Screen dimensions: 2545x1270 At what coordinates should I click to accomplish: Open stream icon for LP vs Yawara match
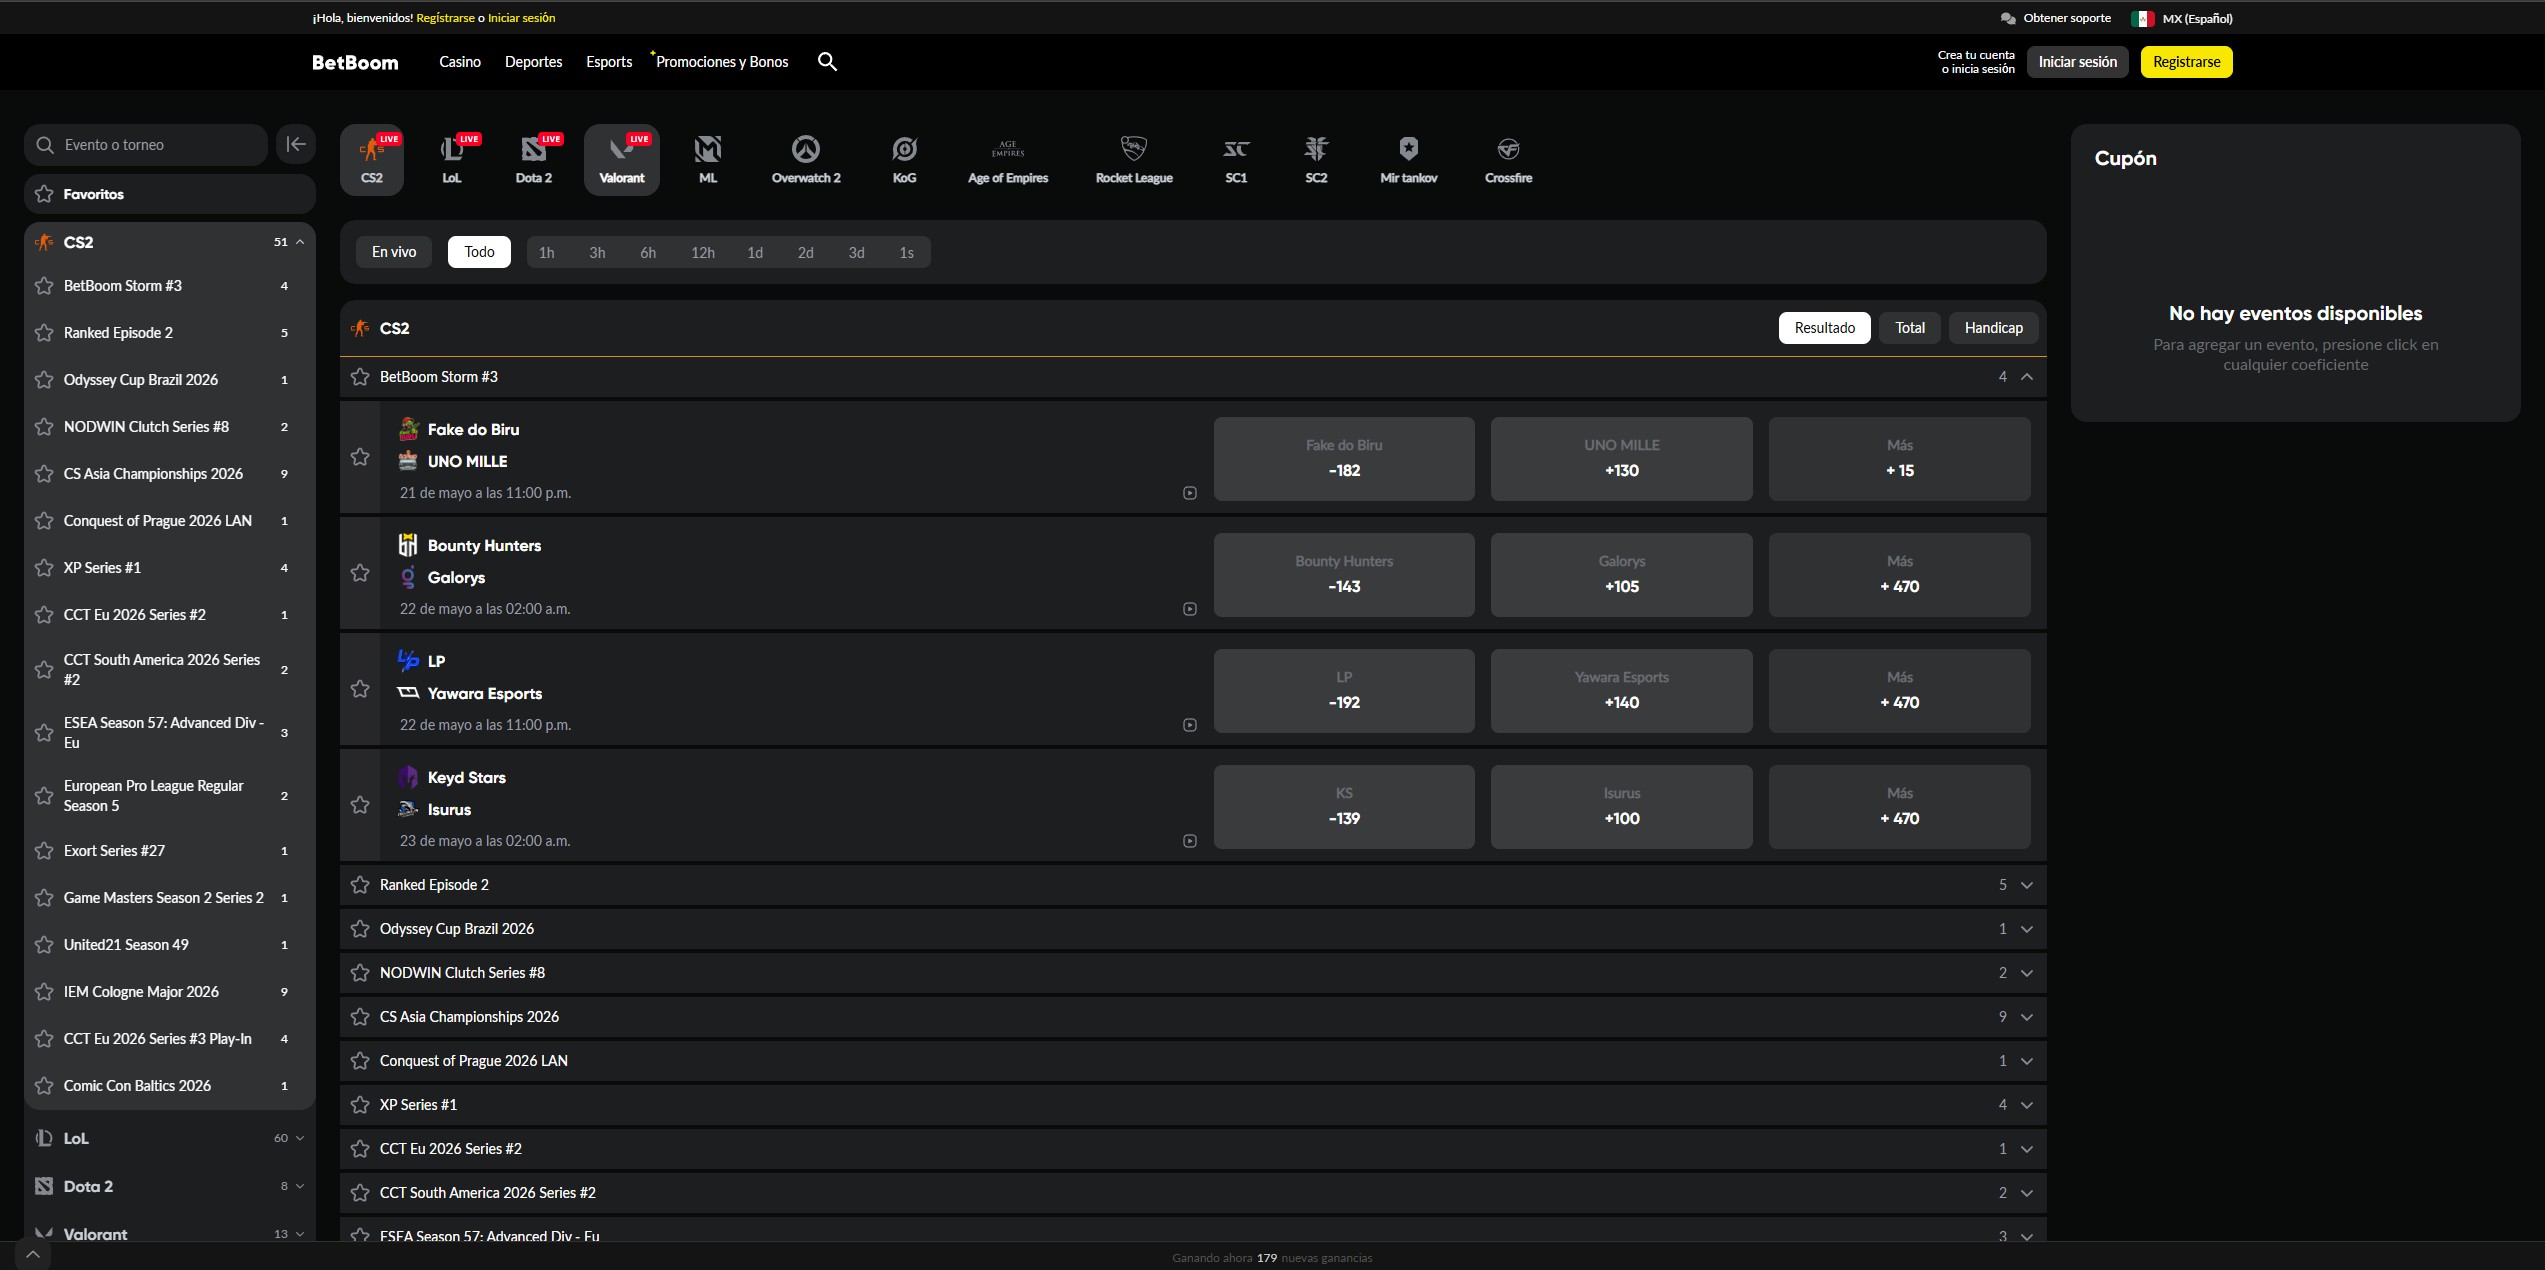[x=1190, y=725]
